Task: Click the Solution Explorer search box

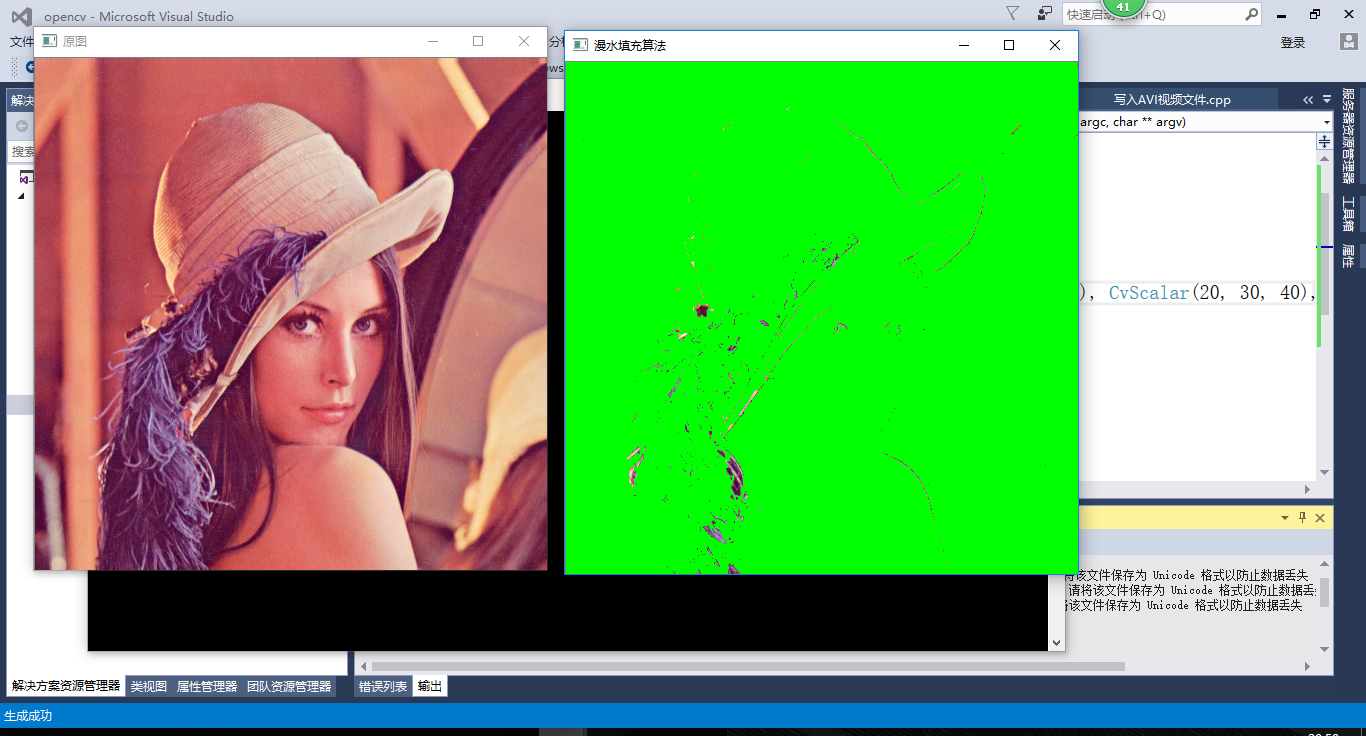Action: 22,152
